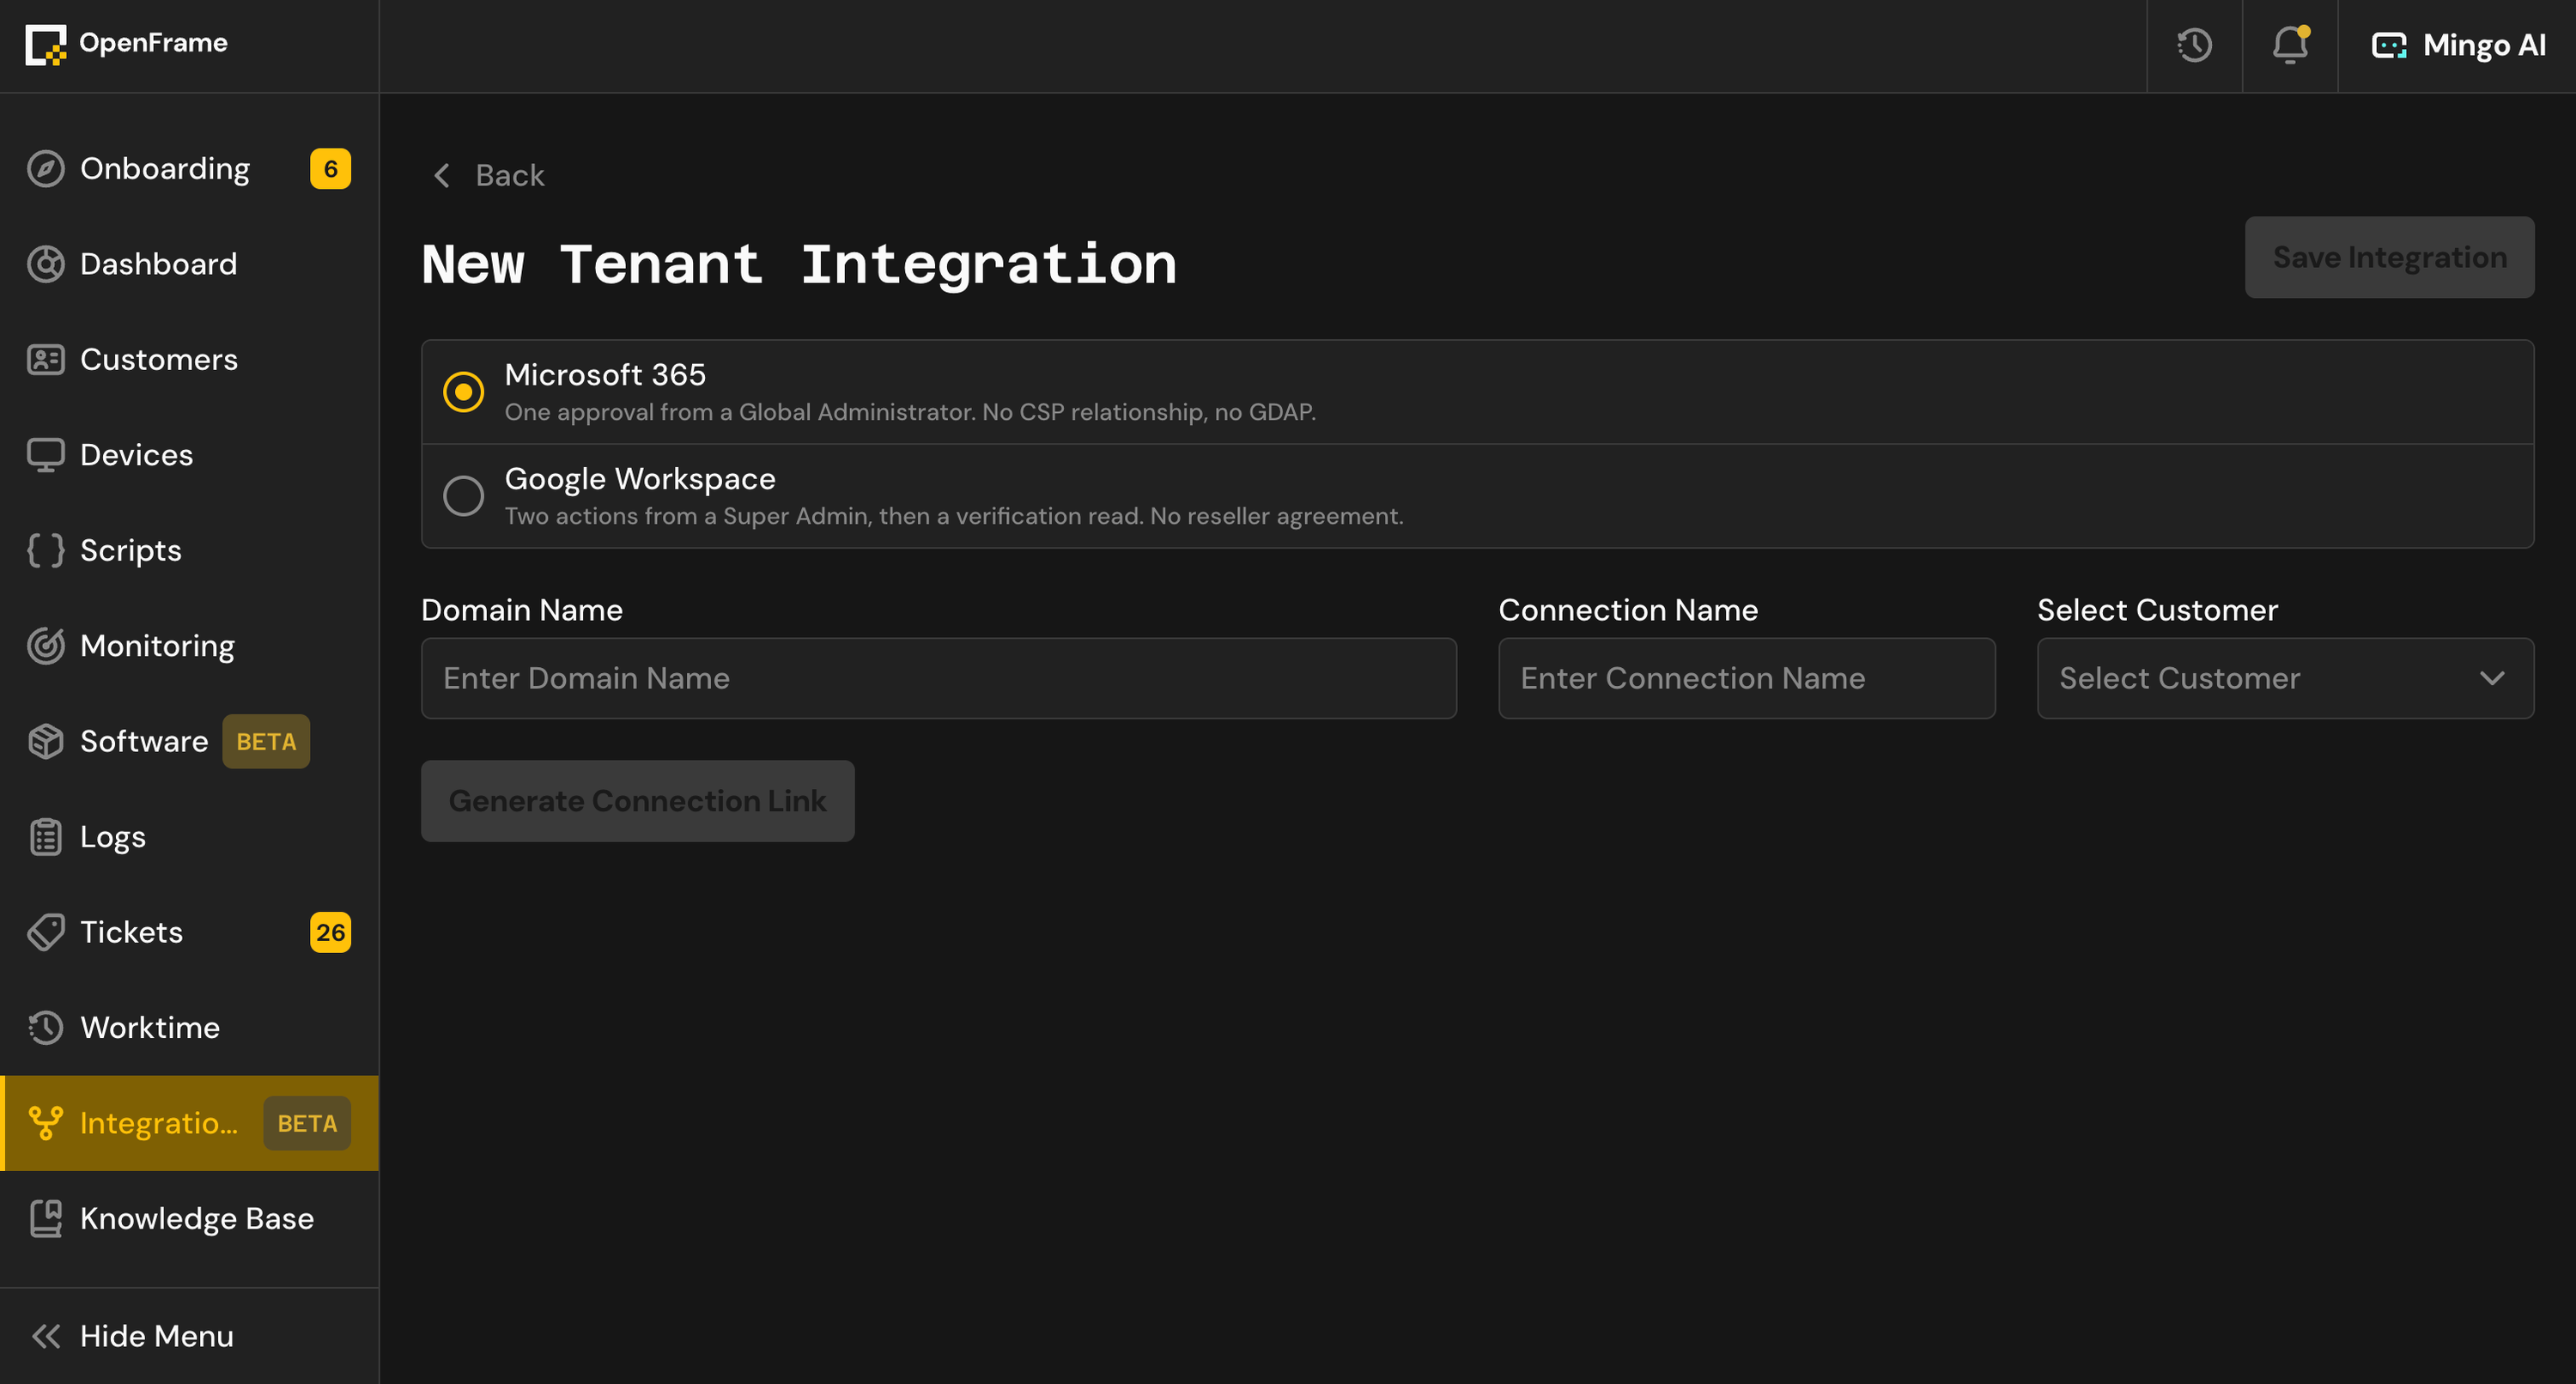Click the Tickets tag icon
This screenshot has width=2576, height=1384.
pyautogui.click(x=46, y=932)
